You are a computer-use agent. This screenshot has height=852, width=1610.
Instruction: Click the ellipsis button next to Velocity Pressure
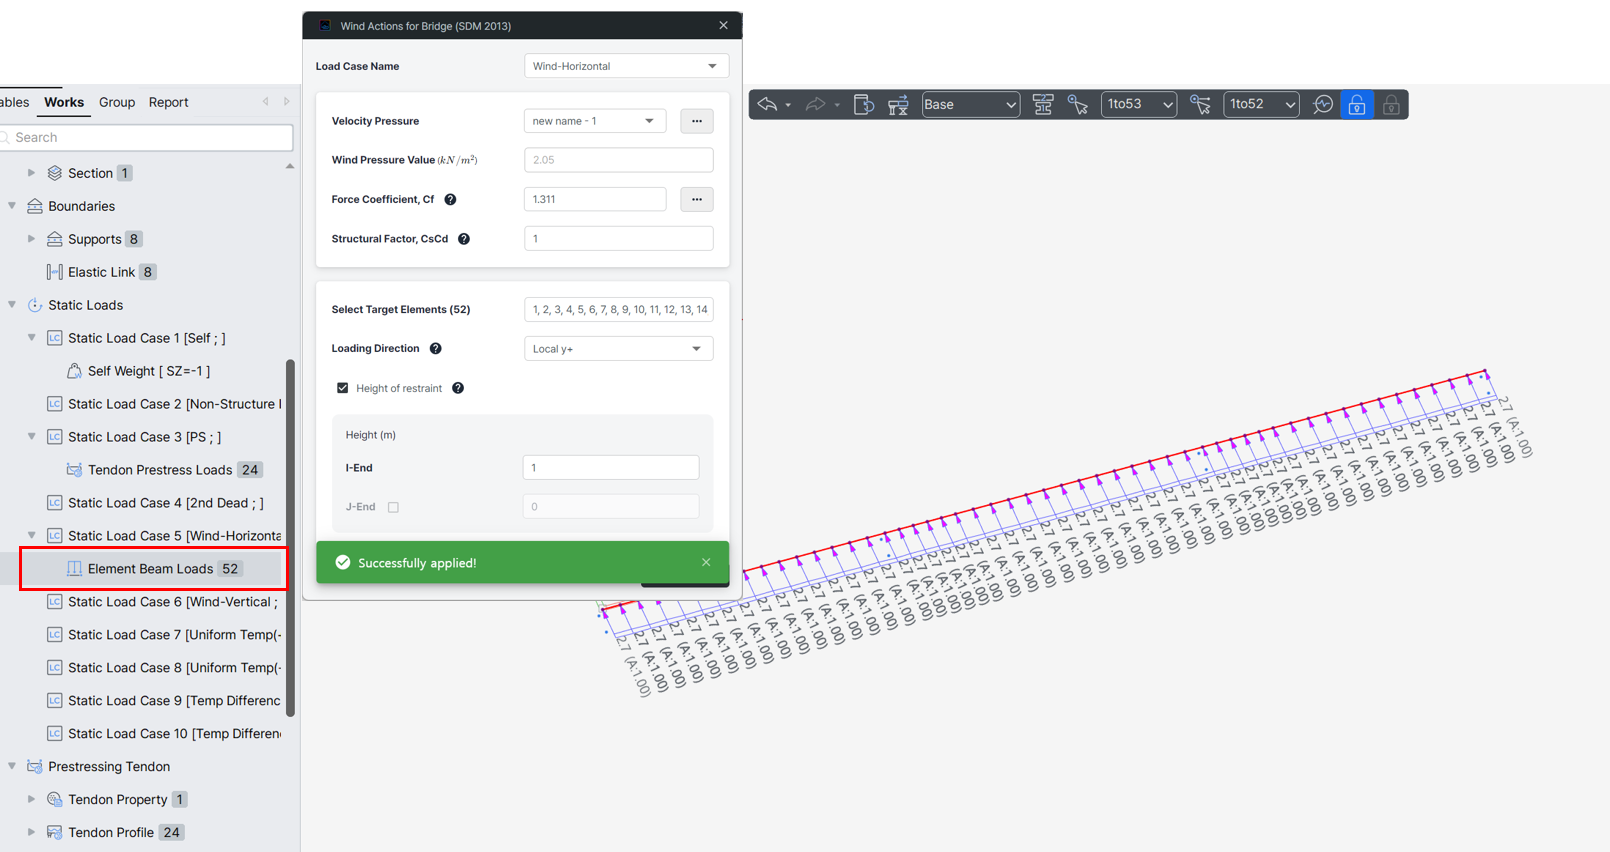coord(697,121)
